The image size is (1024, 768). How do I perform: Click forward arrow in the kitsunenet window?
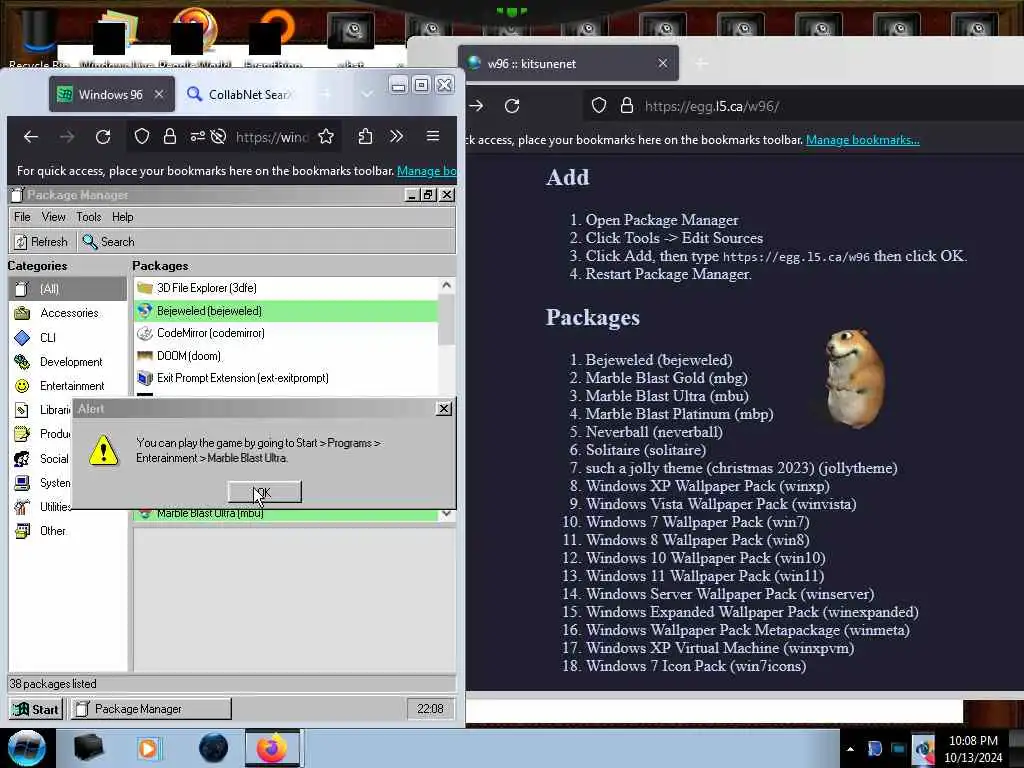tap(476, 106)
